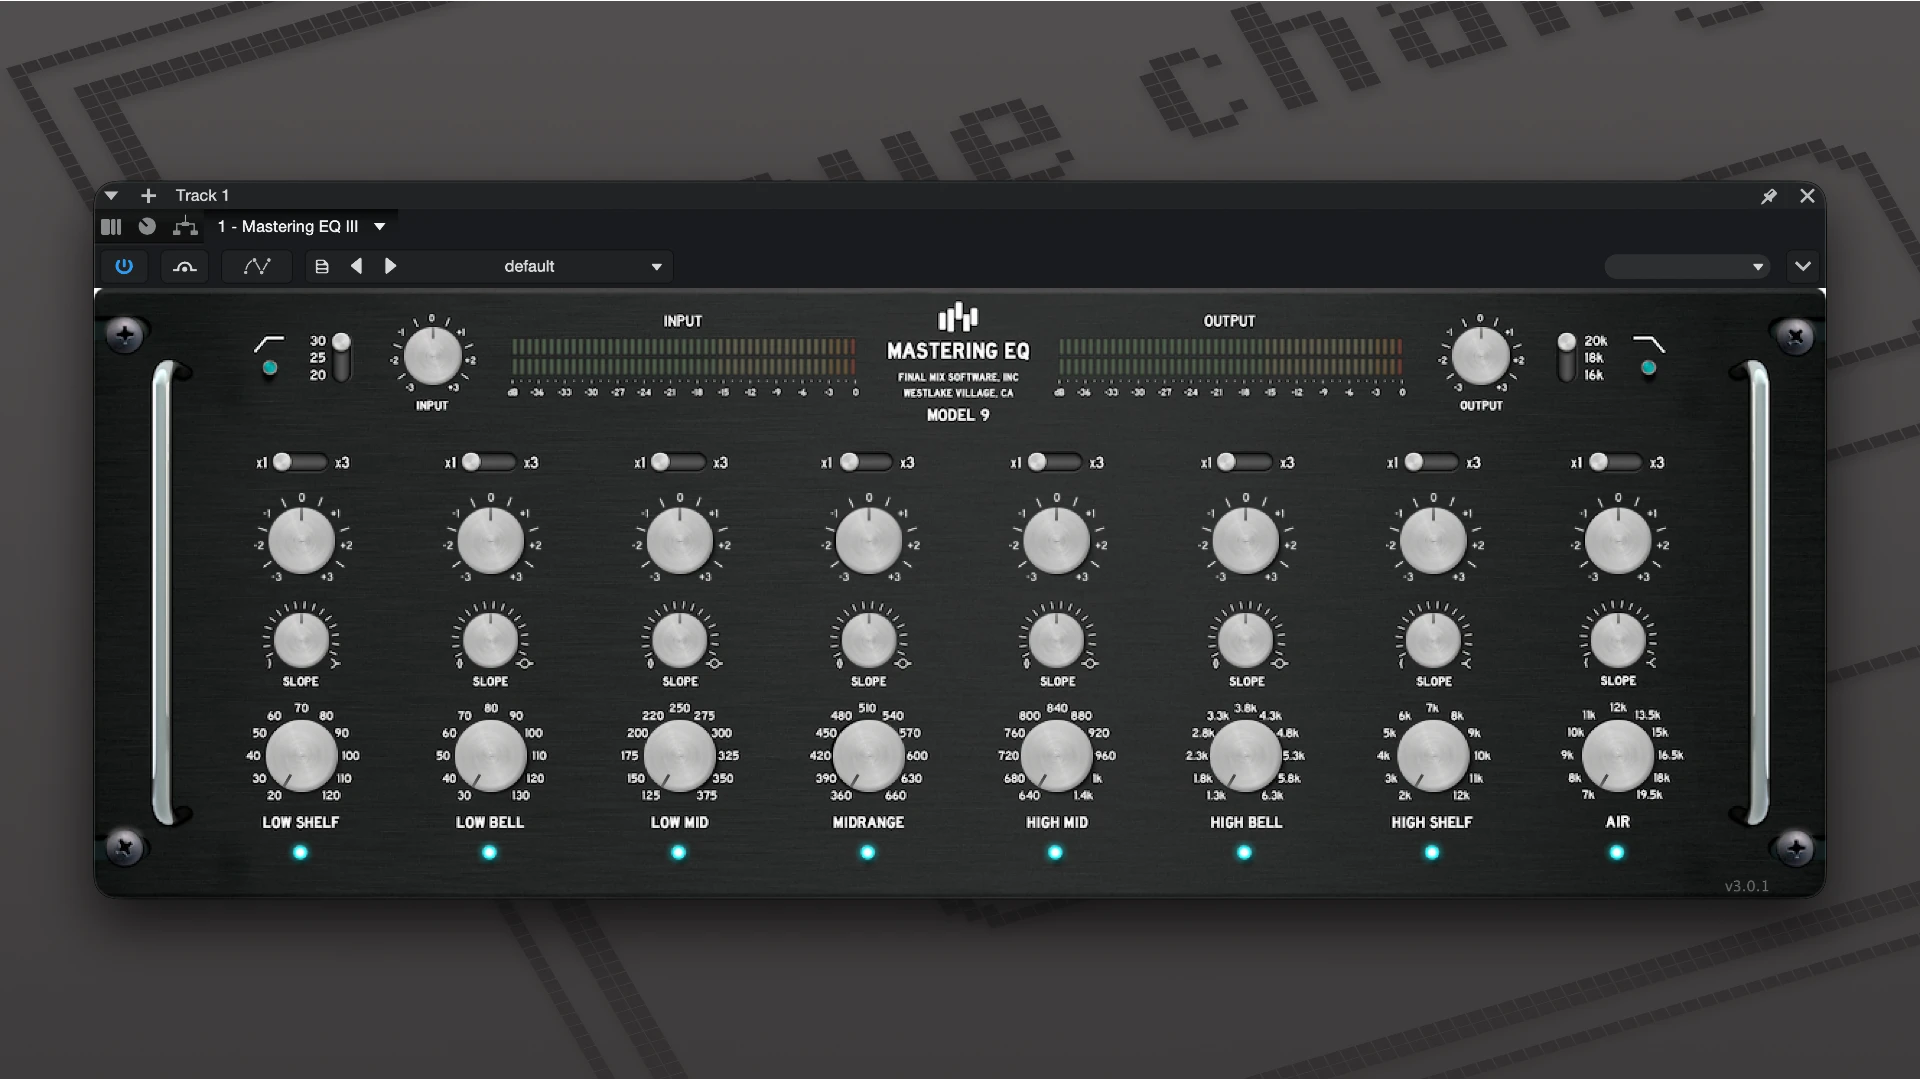
Task: Click the low-pass filter curve icon
Action: (x=1648, y=344)
